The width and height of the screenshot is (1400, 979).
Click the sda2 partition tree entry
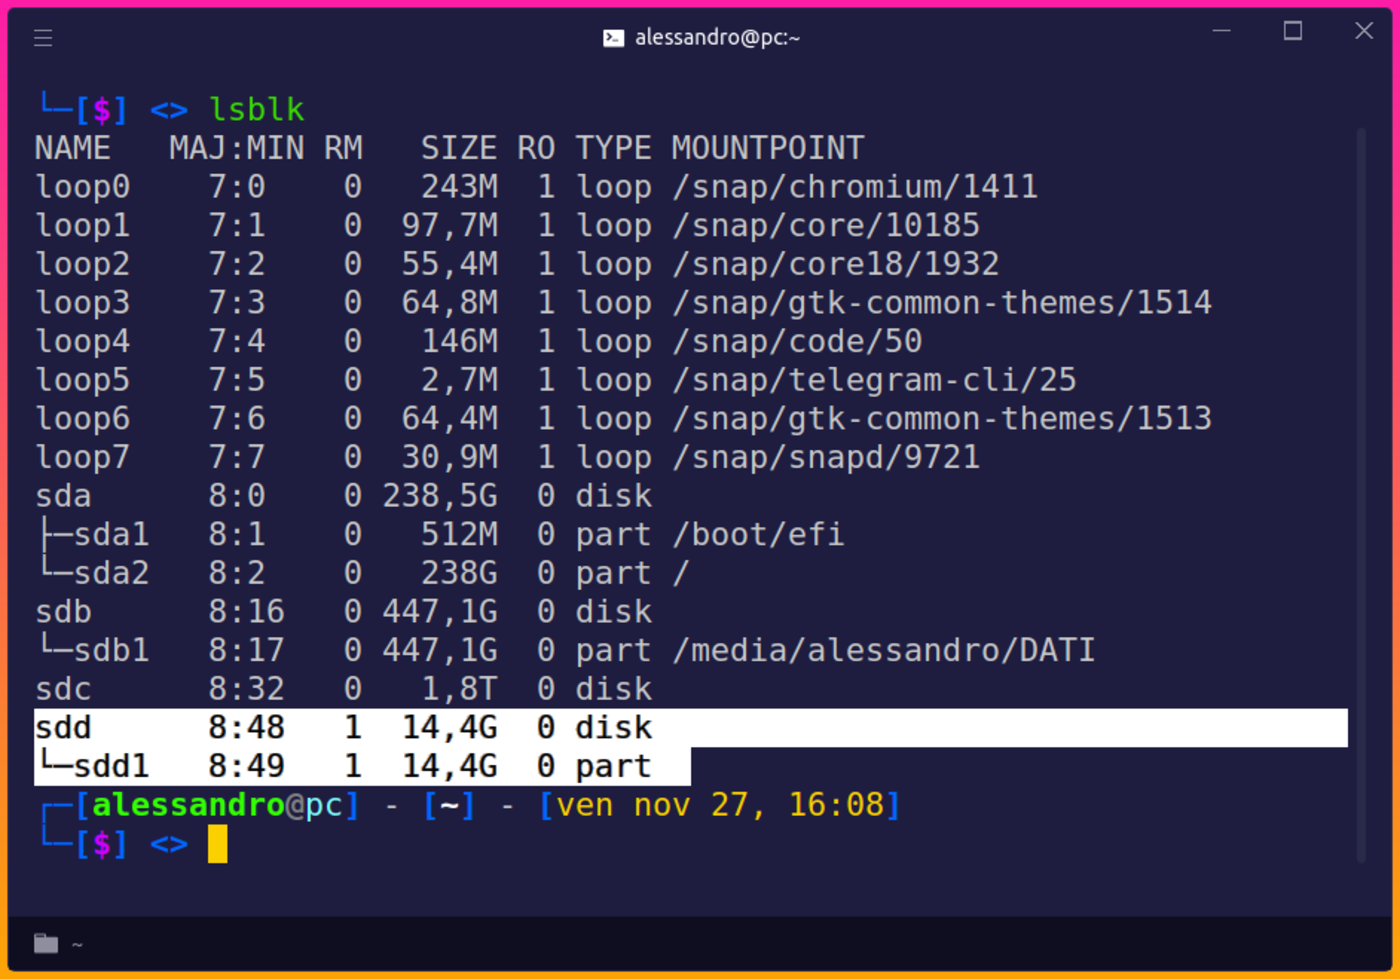(x=110, y=573)
